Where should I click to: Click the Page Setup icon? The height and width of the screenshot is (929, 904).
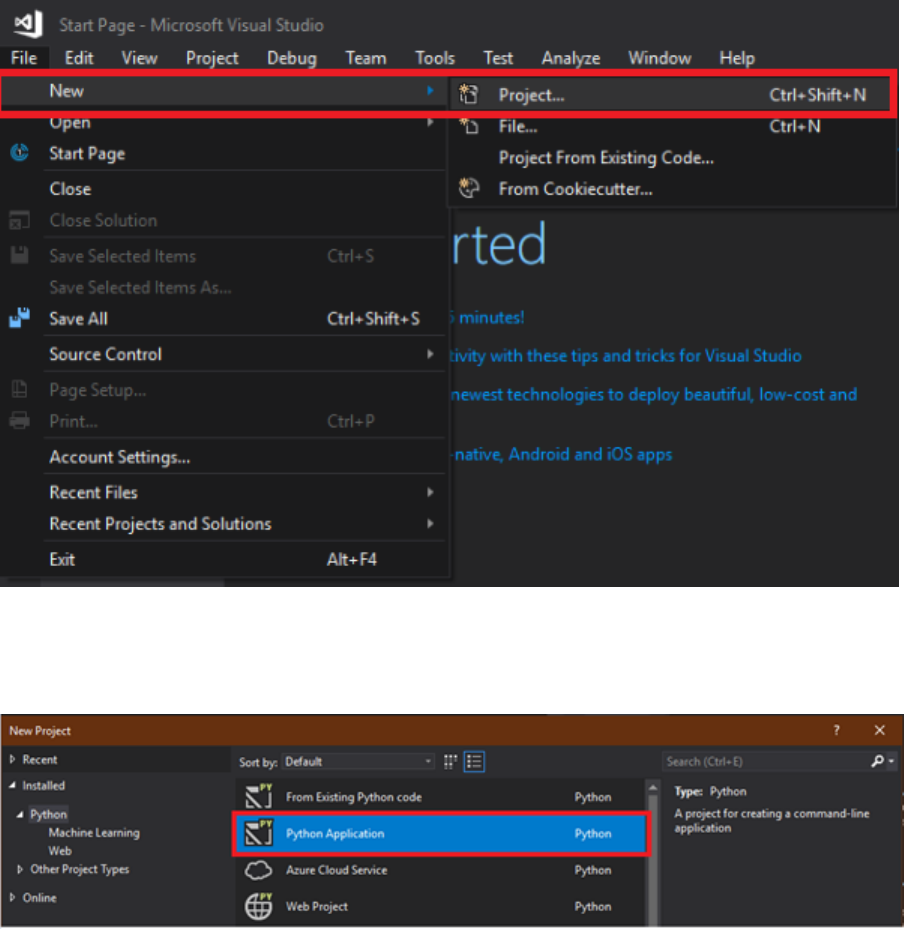20,389
